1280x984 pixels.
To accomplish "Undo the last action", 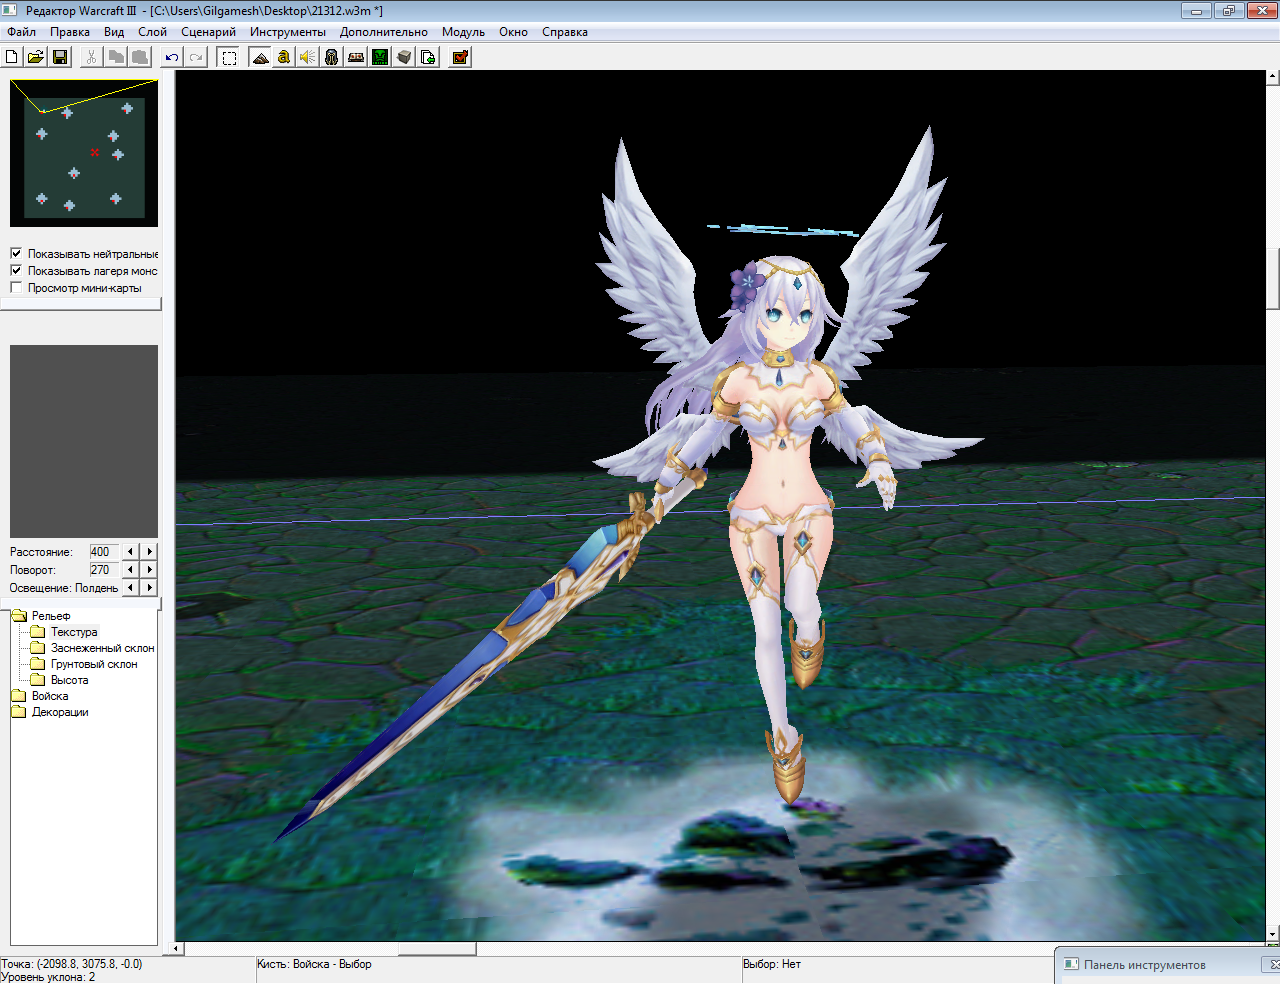I will click(172, 57).
